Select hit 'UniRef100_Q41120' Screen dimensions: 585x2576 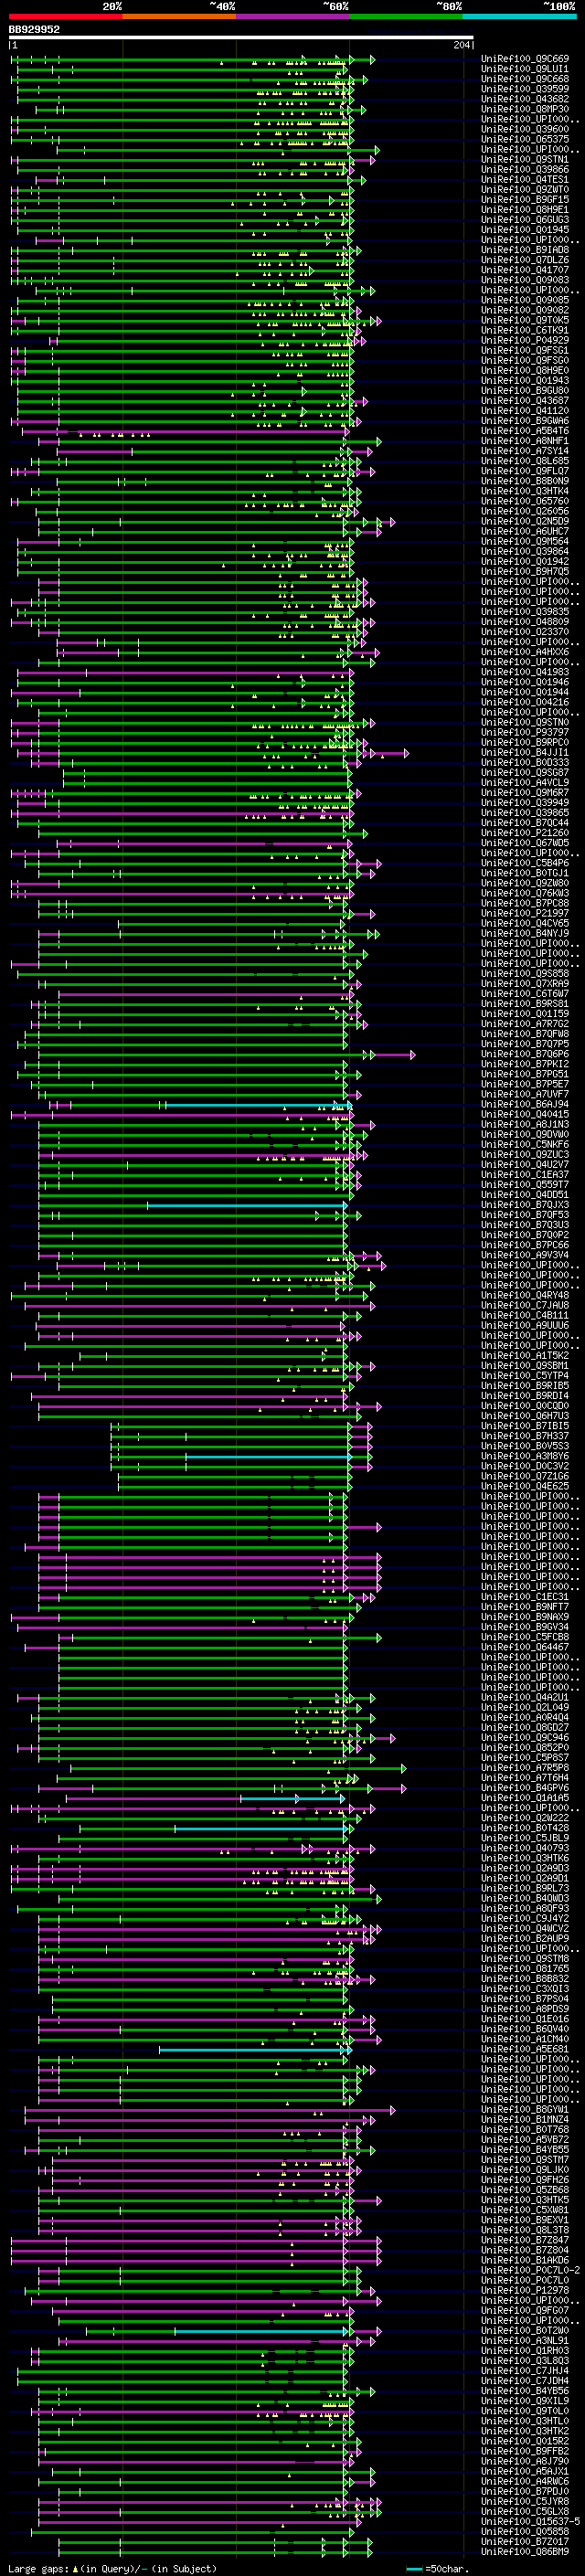click(525, 411)
